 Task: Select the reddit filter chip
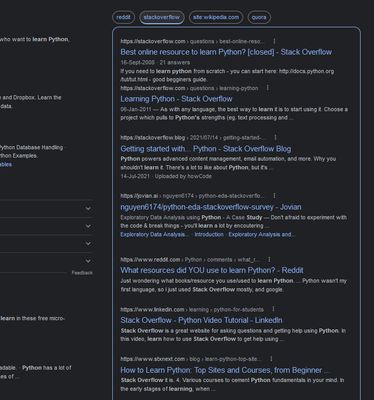[123, 17]
